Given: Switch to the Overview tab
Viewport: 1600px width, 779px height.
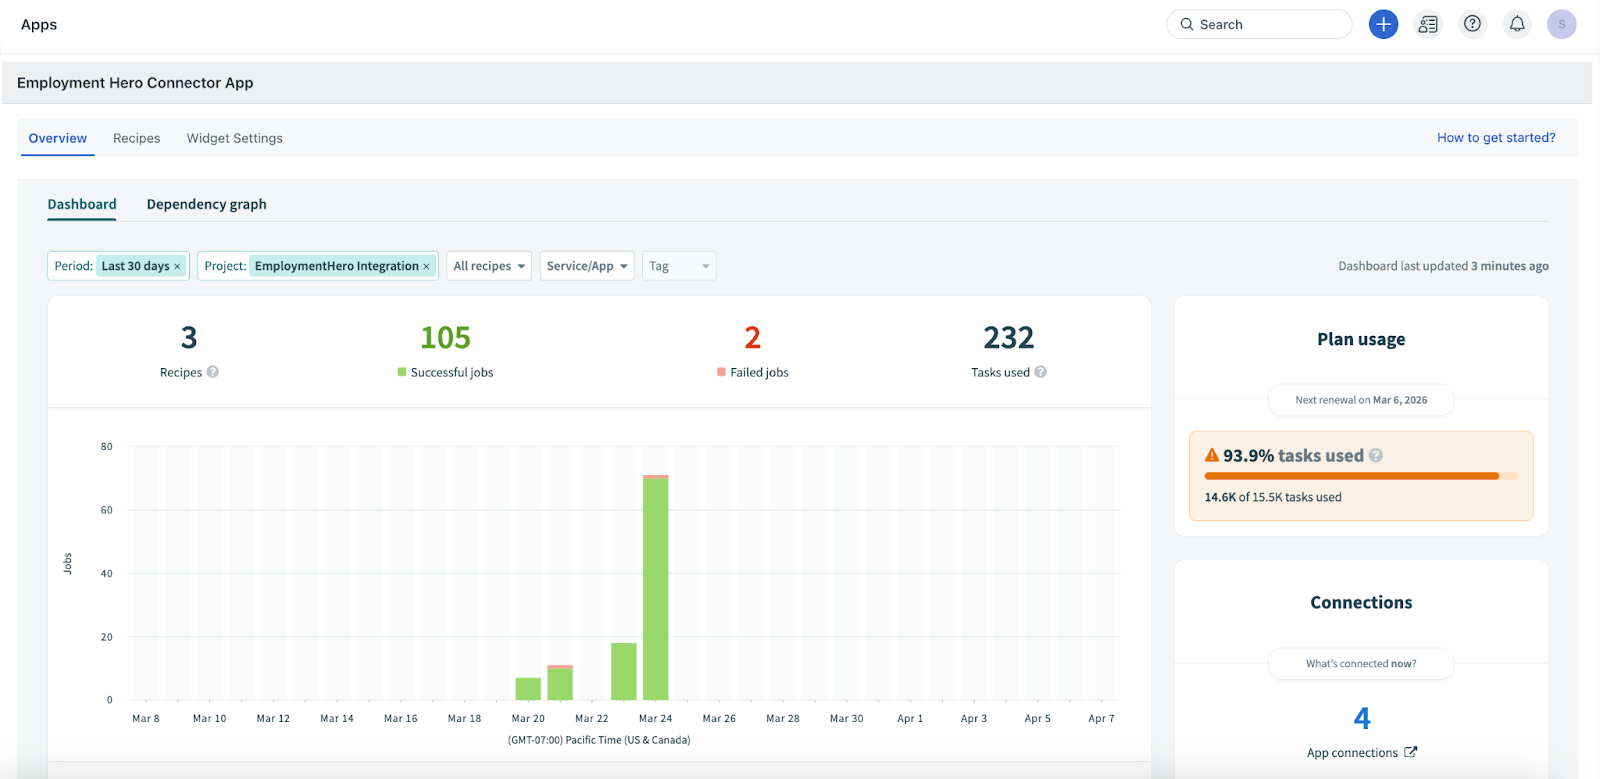Looking at the screenshot, I should [x=58, y=138].
